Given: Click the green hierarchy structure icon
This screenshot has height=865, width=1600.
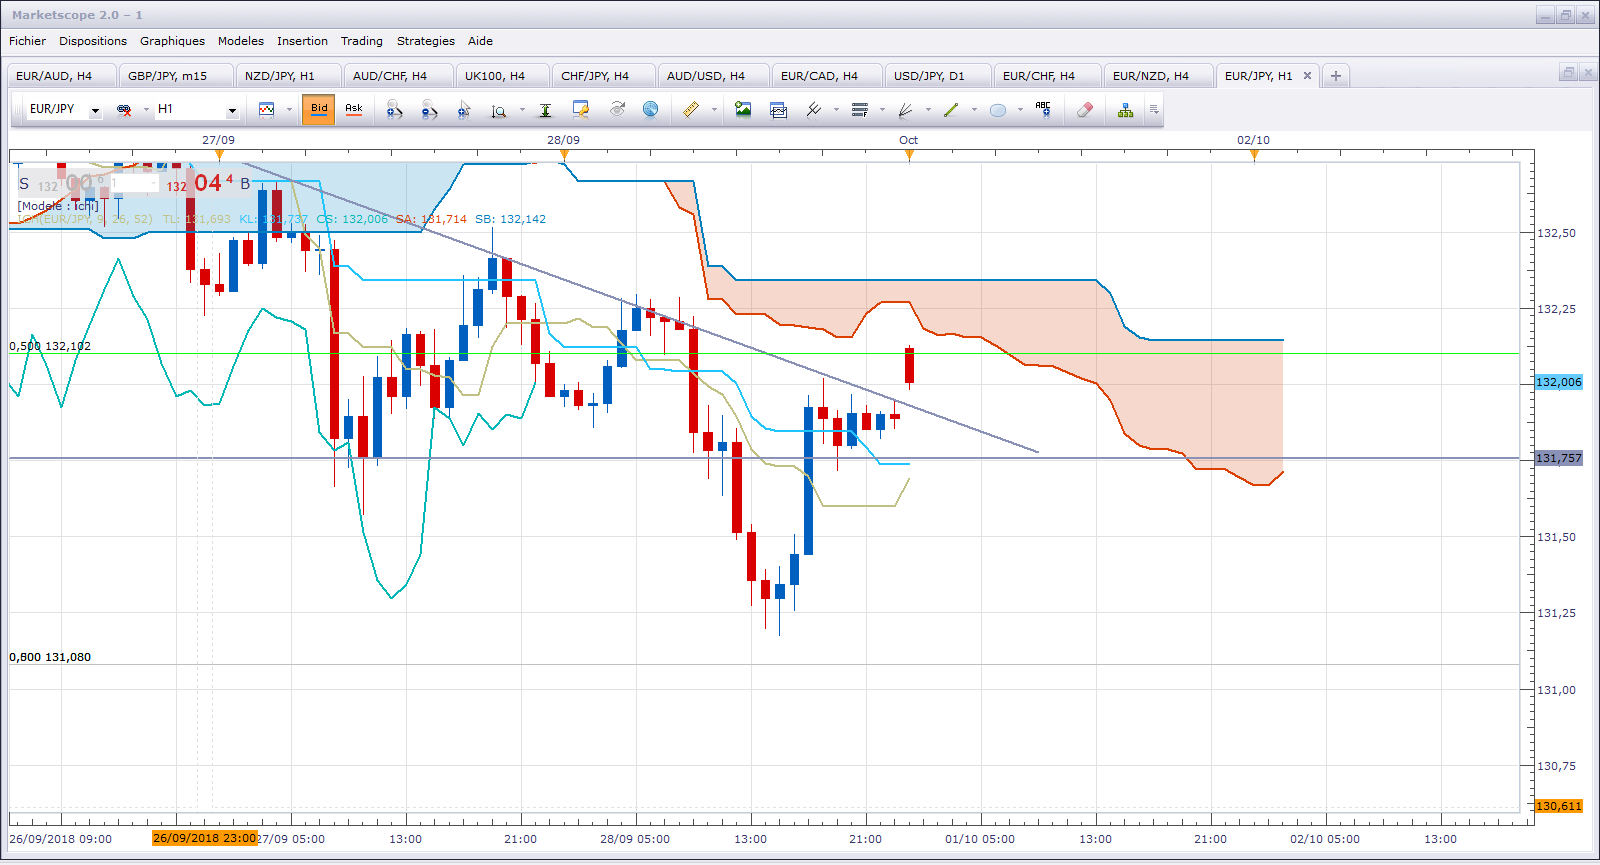Looking at the screenshot, I should coord(1126,110).
